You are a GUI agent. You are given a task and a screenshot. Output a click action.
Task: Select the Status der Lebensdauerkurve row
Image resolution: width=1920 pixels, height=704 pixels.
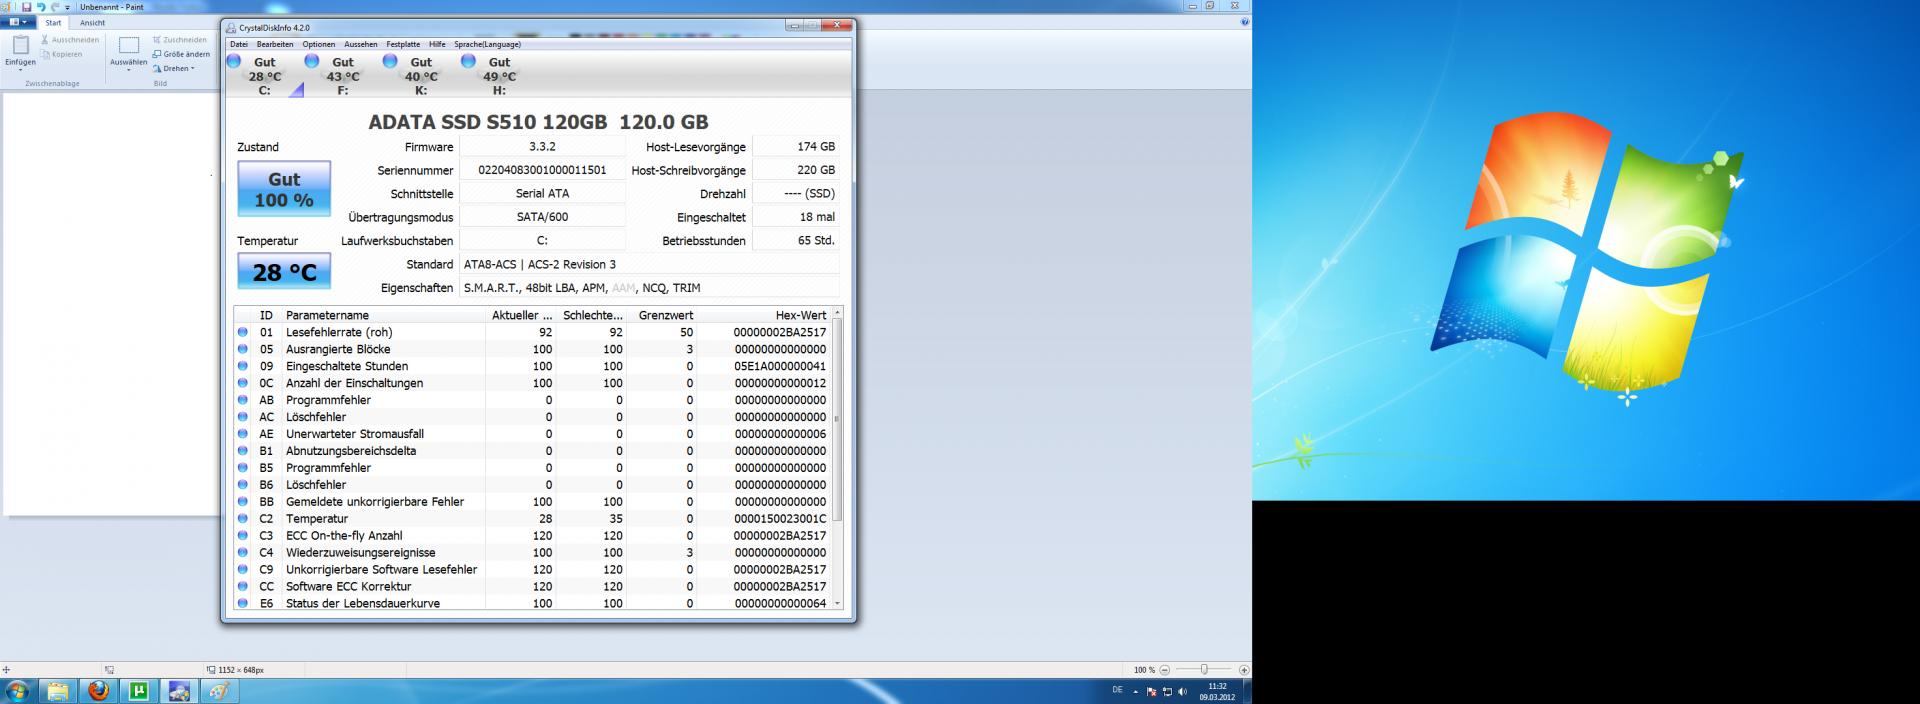click(533, 603)
